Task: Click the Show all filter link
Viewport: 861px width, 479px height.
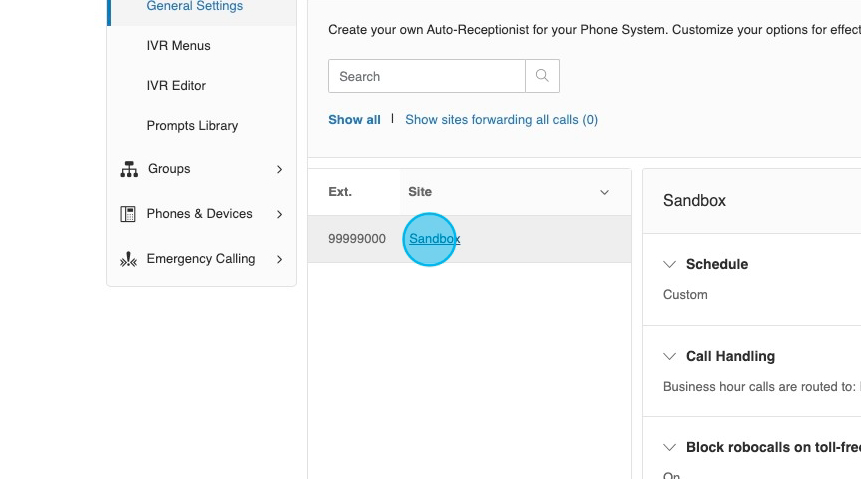Action: (x=354, y=120)
